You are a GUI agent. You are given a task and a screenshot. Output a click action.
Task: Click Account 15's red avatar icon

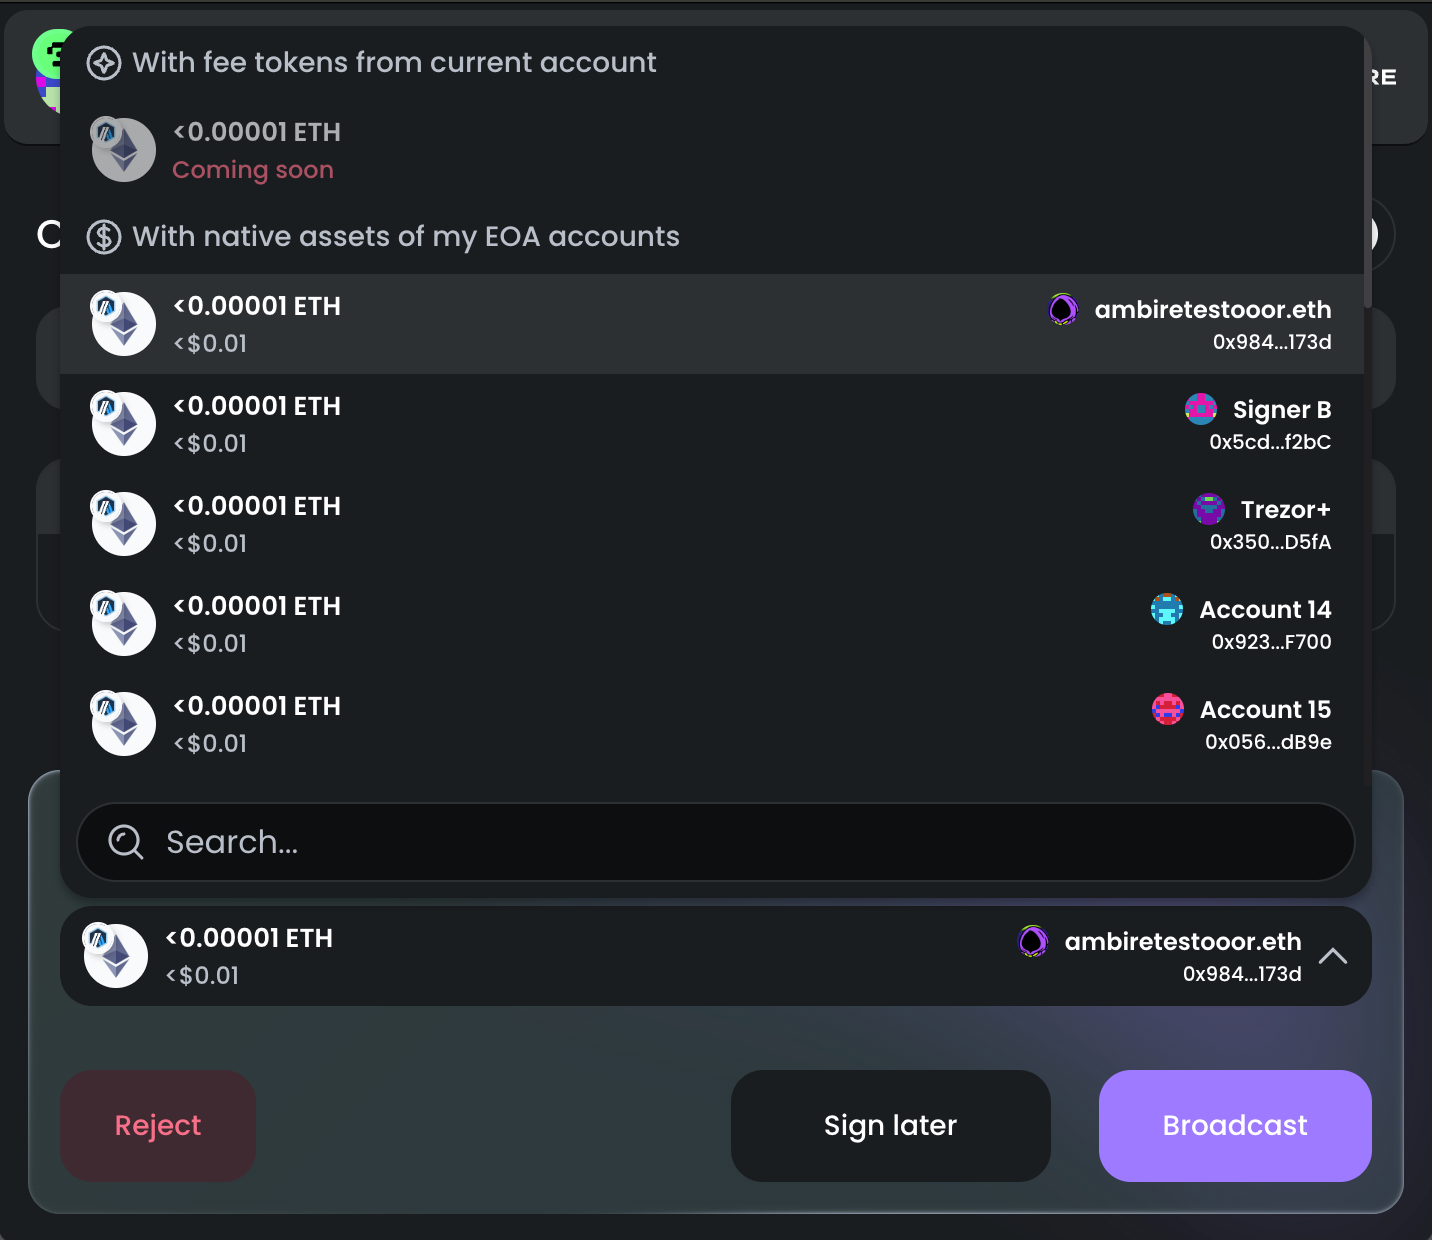1167,708
